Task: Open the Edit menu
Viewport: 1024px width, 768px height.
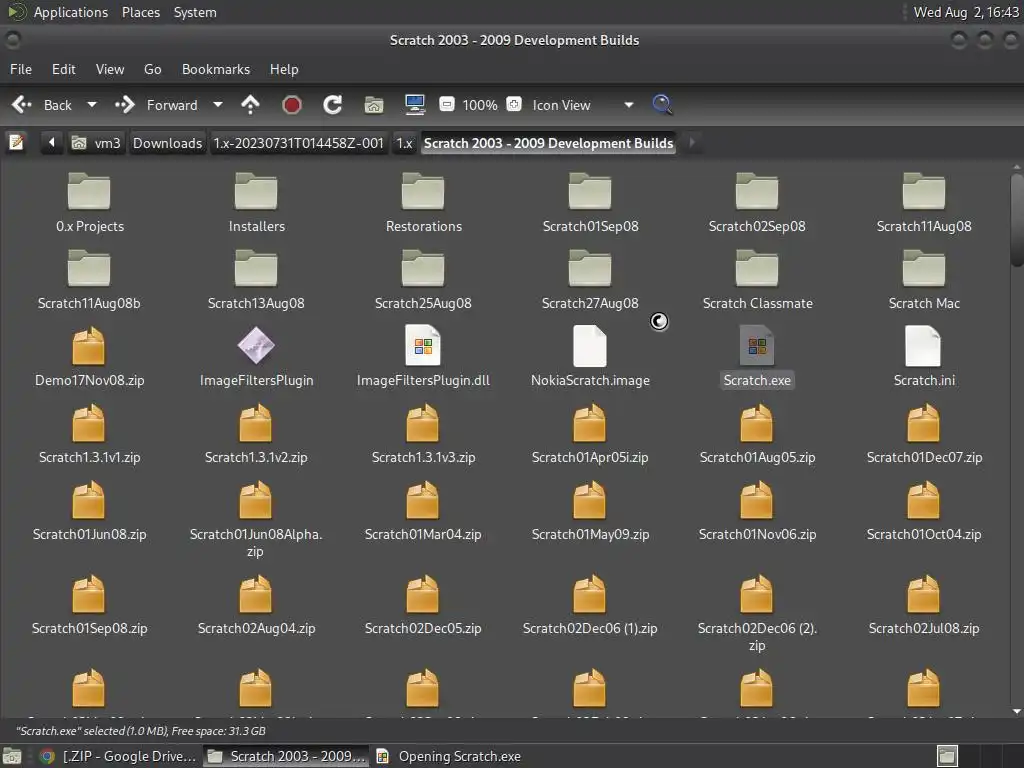Action: click(x=63, y=69)
